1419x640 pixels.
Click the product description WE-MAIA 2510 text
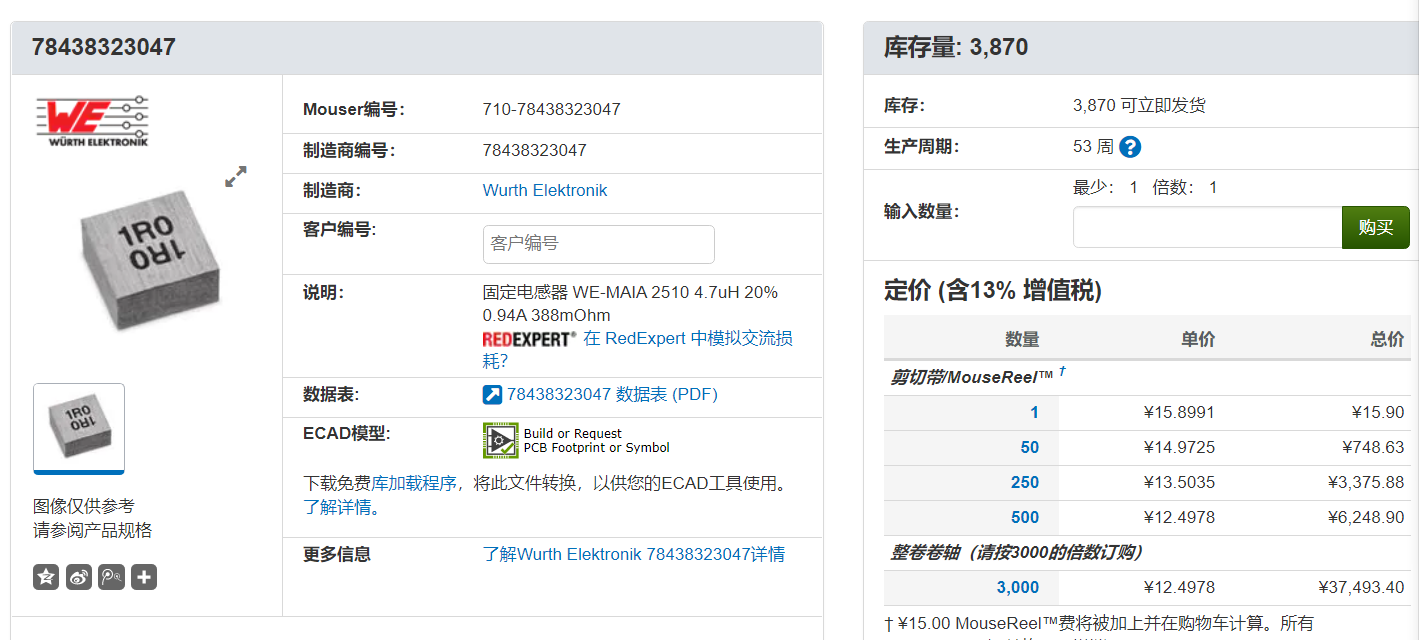630,304
